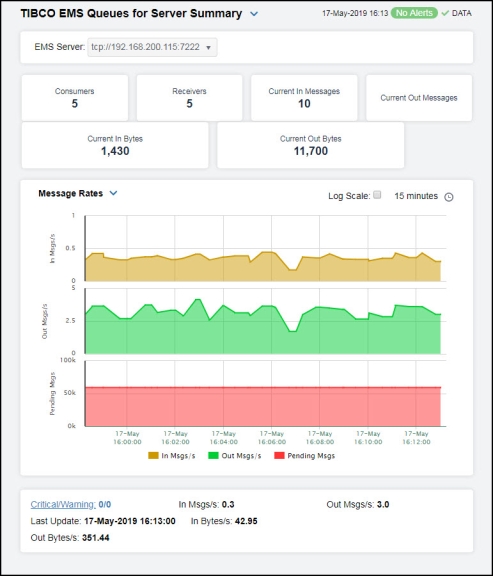Click the Out Msgs/s 3.0 value

383,504
